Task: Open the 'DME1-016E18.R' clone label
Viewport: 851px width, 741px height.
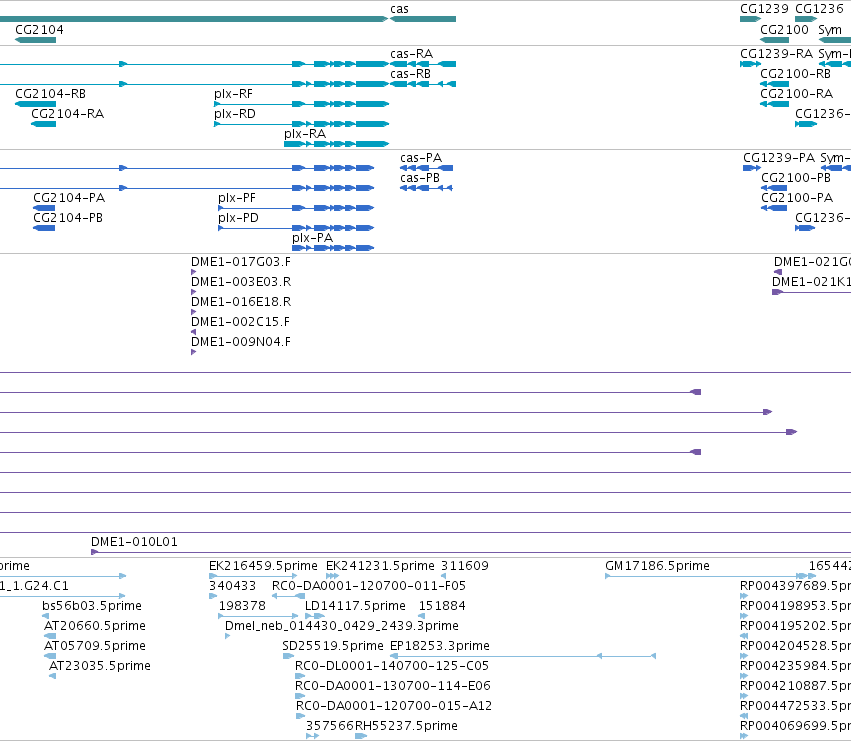Action: click(x=241, y=302)
